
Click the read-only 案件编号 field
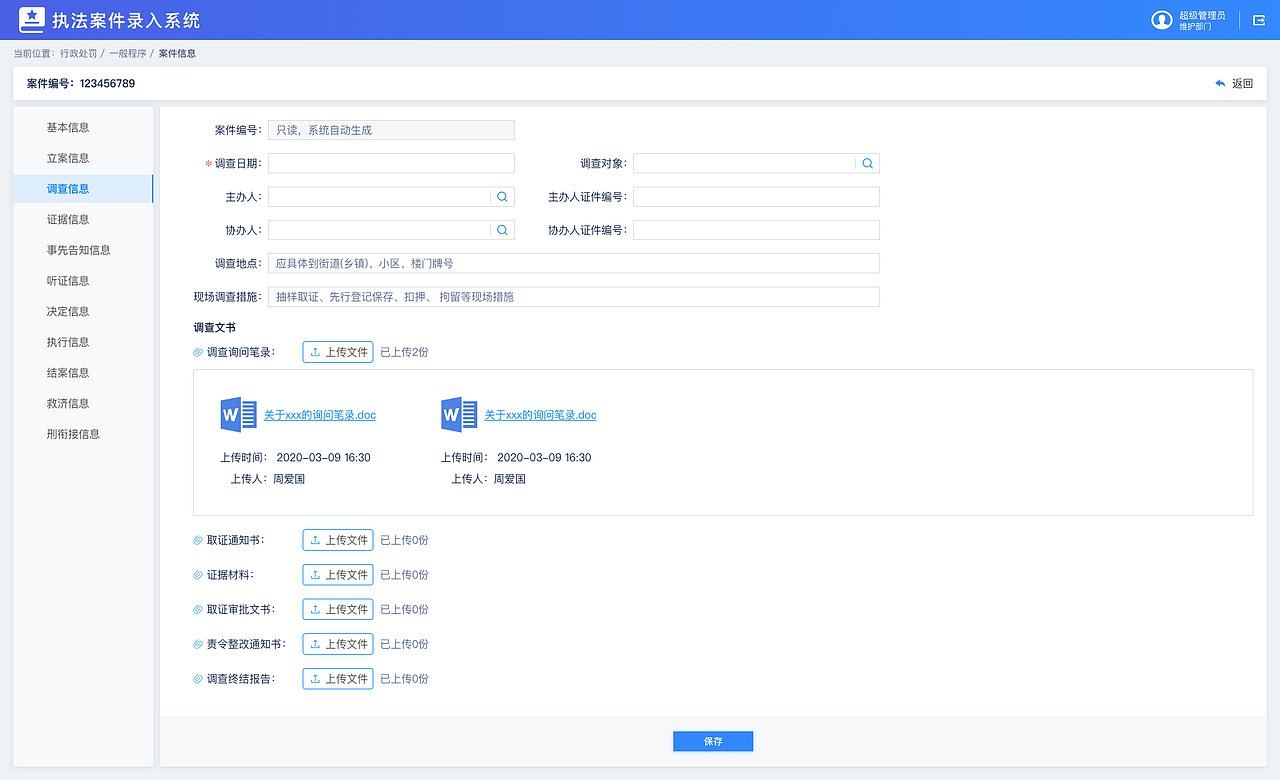click(x=391, y=130)
